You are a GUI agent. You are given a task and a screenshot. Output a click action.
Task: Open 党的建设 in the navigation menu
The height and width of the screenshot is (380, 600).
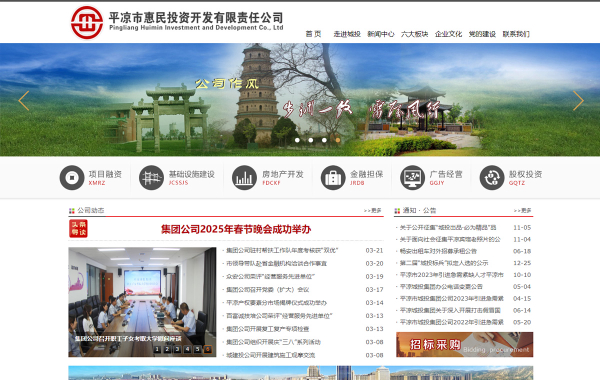pos(482,34)
